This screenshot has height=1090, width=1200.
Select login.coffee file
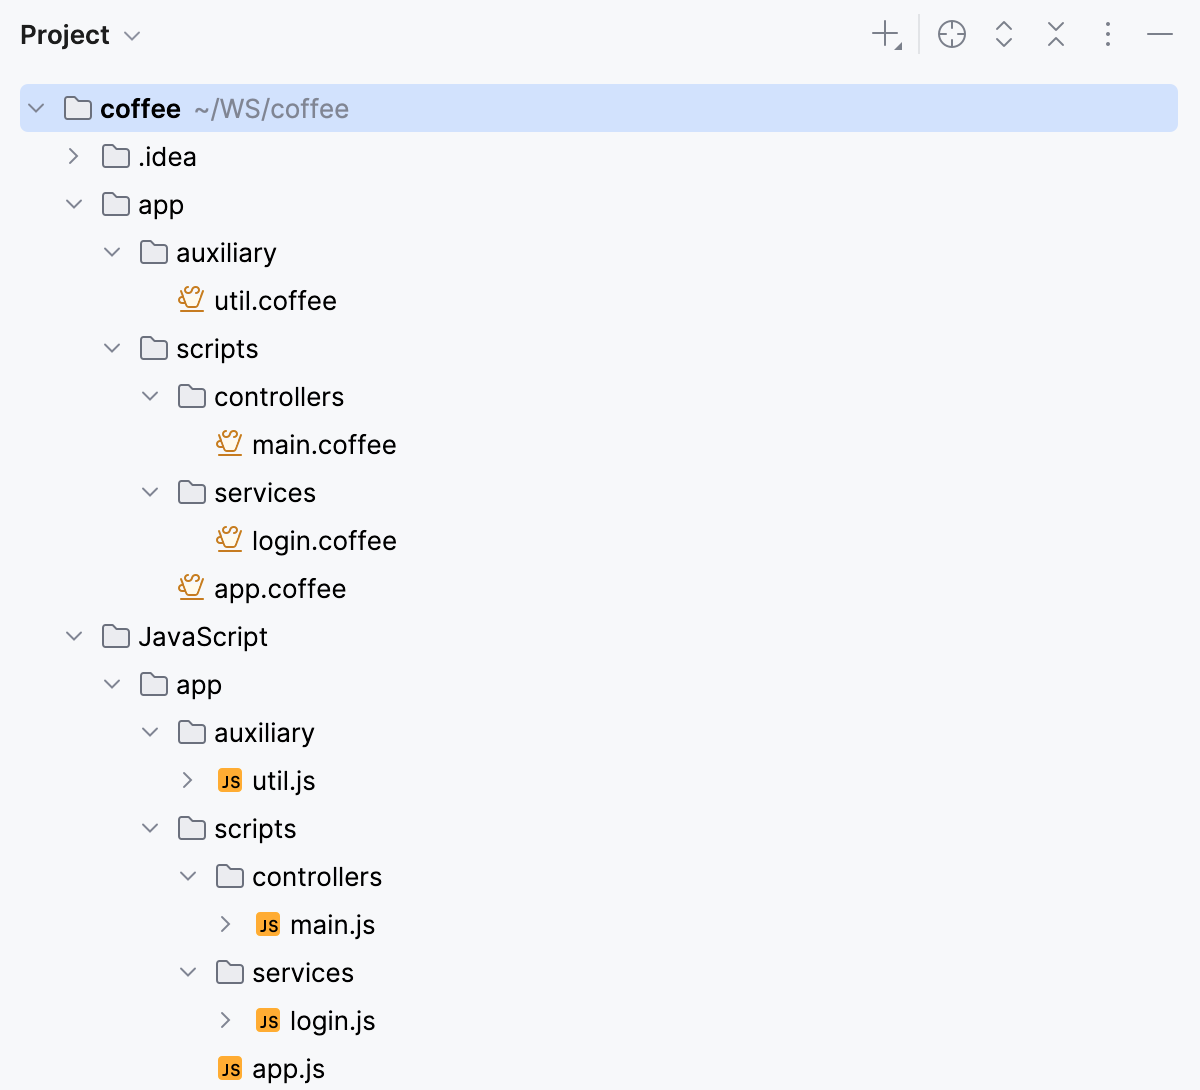tap(323, 541)
